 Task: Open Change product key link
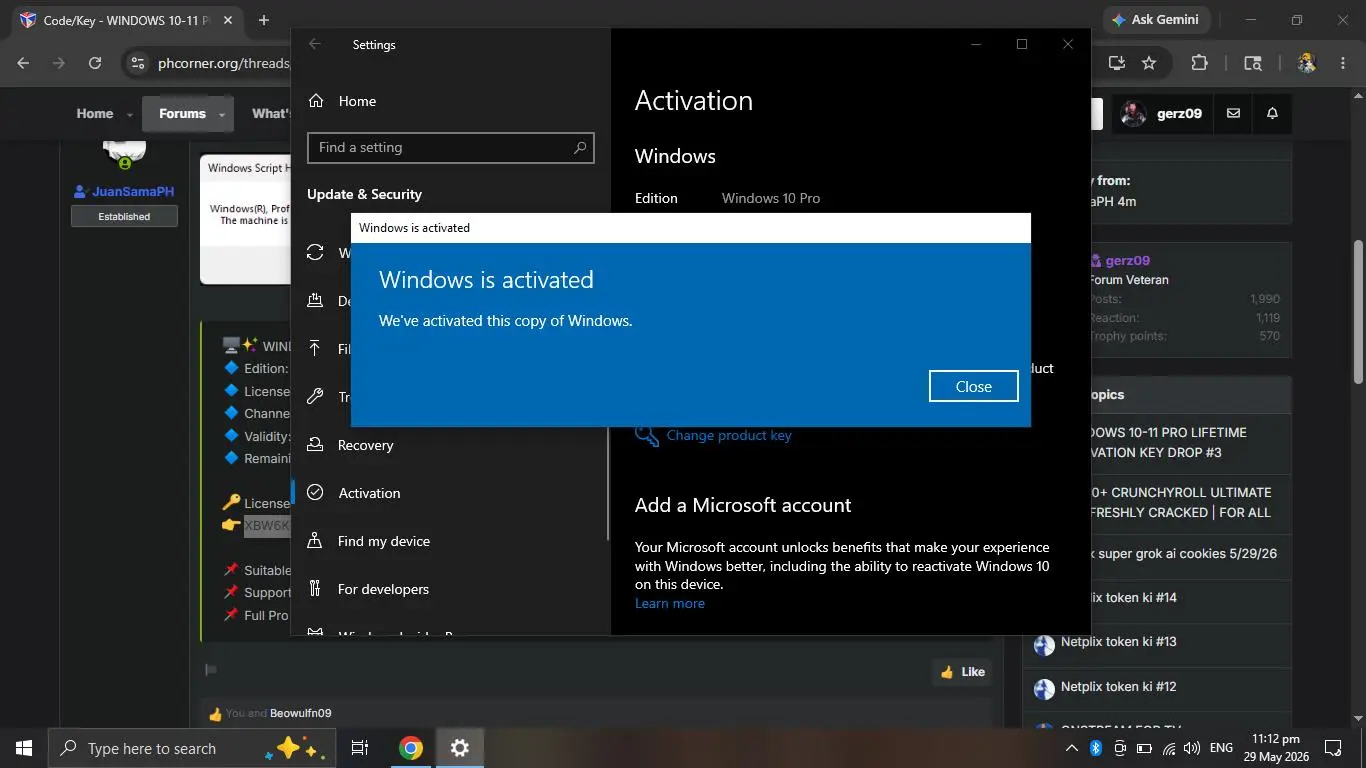728,435
